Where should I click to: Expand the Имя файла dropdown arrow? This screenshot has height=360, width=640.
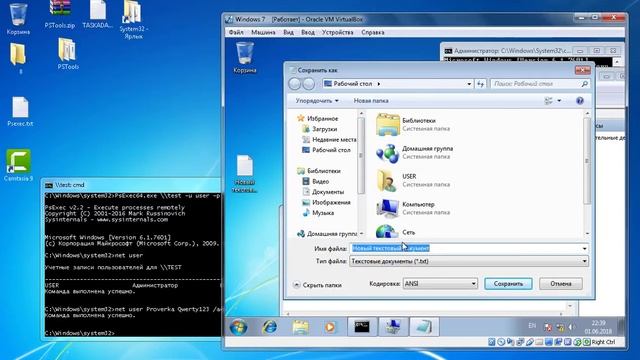[584, 248]
